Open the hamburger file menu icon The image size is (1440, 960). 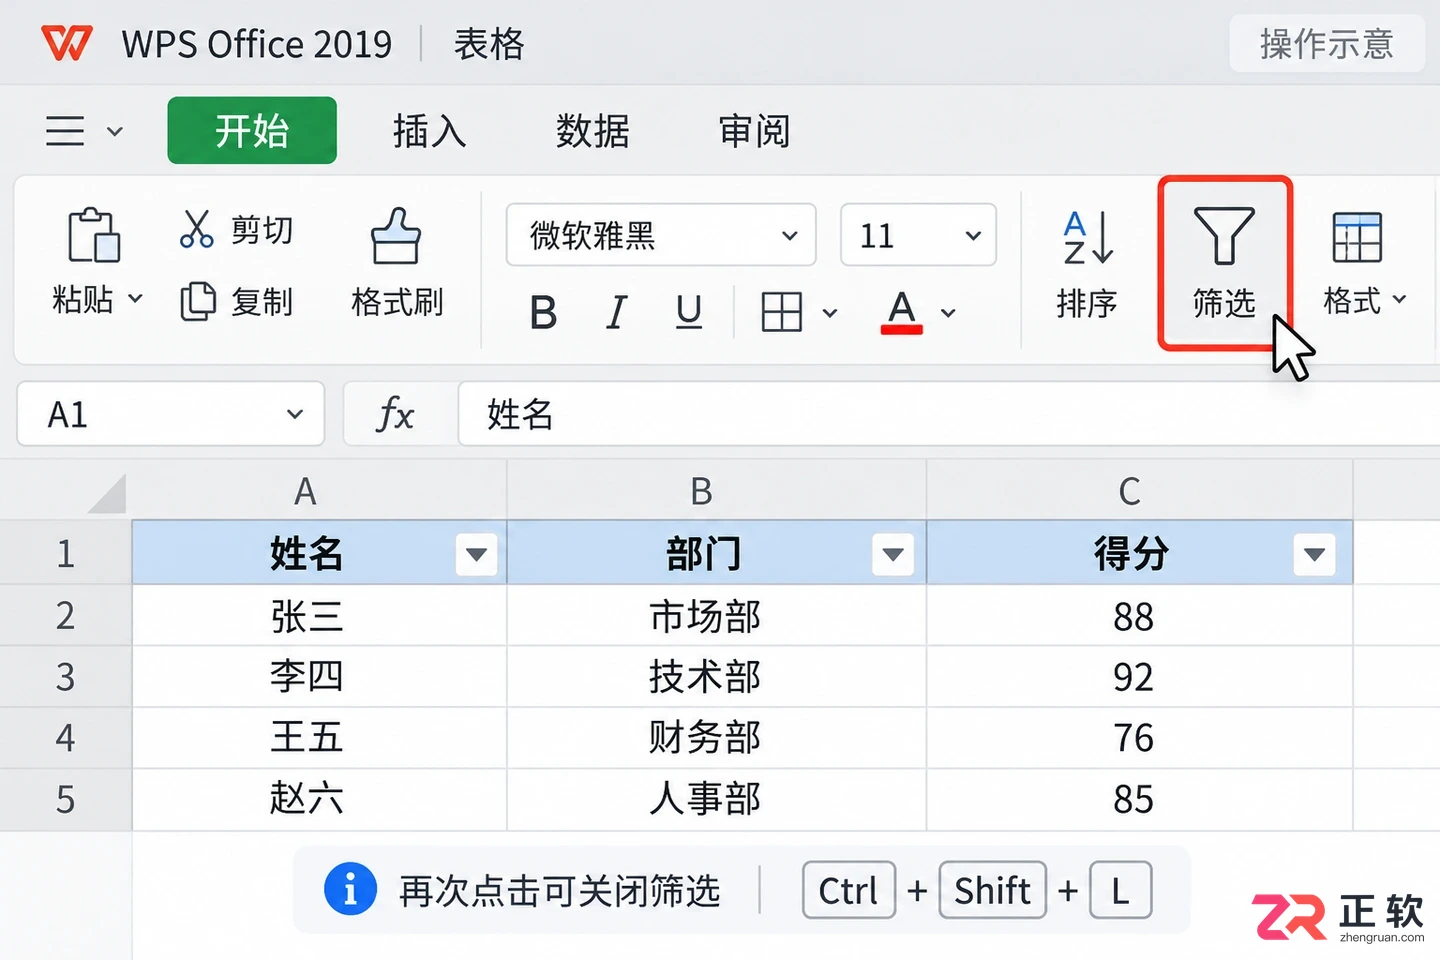point(65,131)
